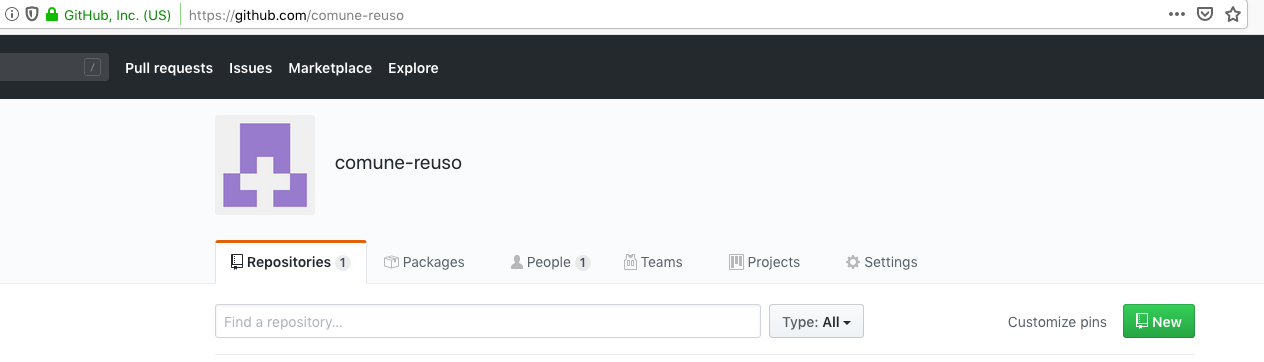Open Pull requests in the header
Image resolution: width=1264 pixels, height=362 pixels.
coord(169,68)
